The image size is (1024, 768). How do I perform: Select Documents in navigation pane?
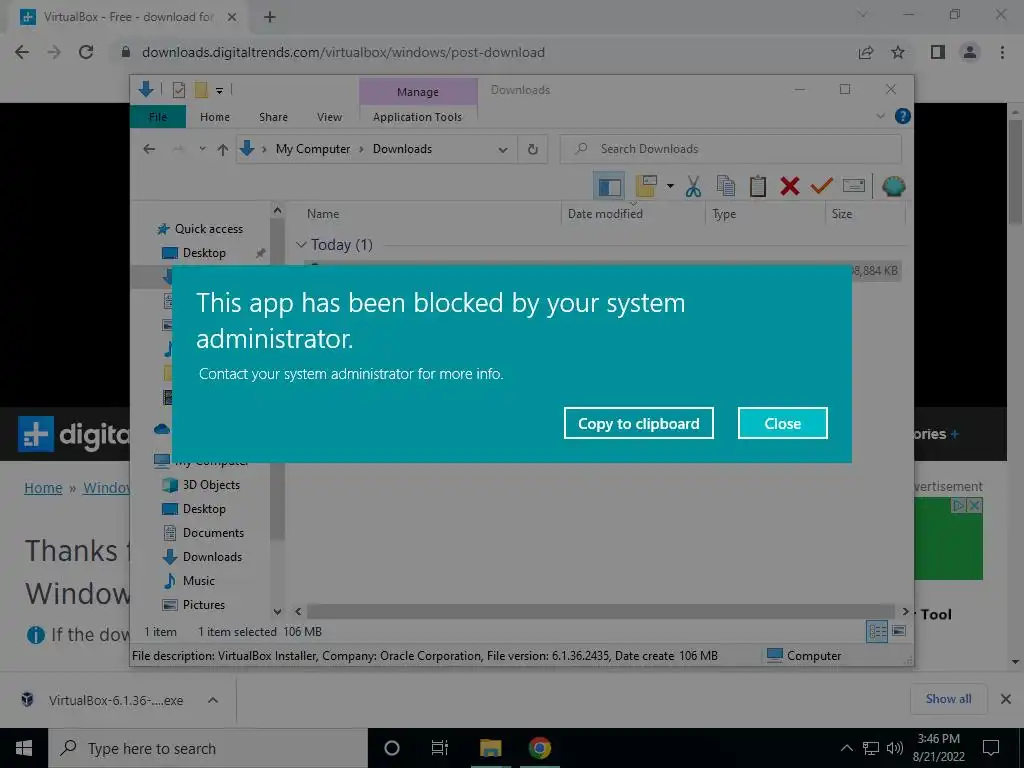point(213,532)
